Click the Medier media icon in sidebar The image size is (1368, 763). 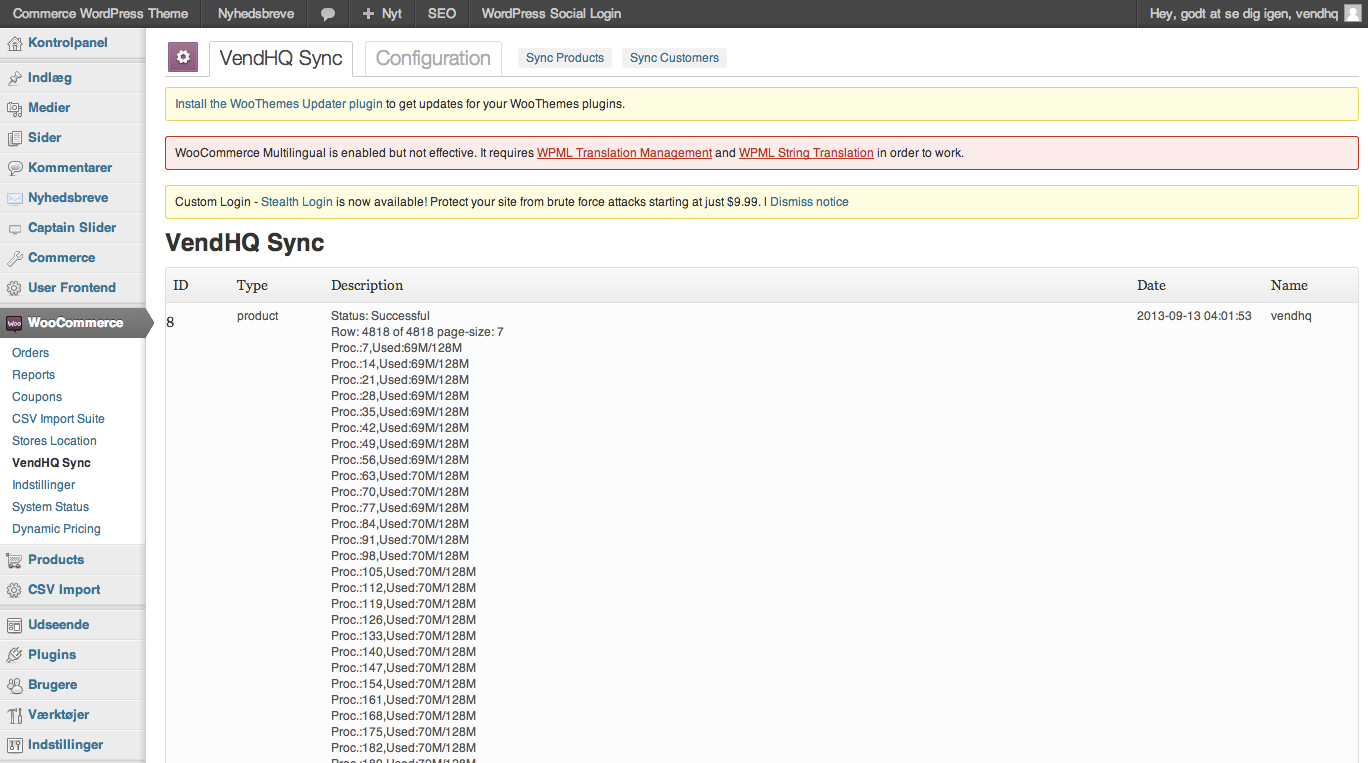(14, 108)
